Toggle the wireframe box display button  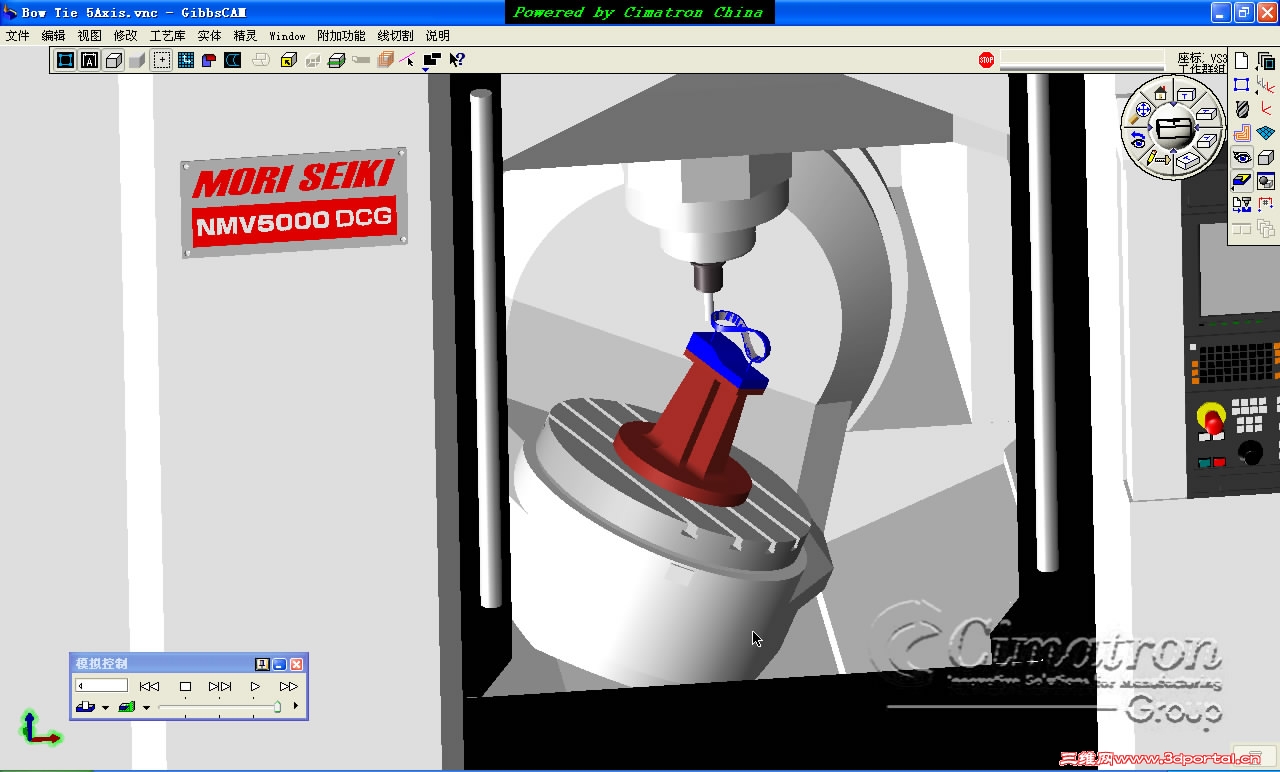[x=113, y=60]
